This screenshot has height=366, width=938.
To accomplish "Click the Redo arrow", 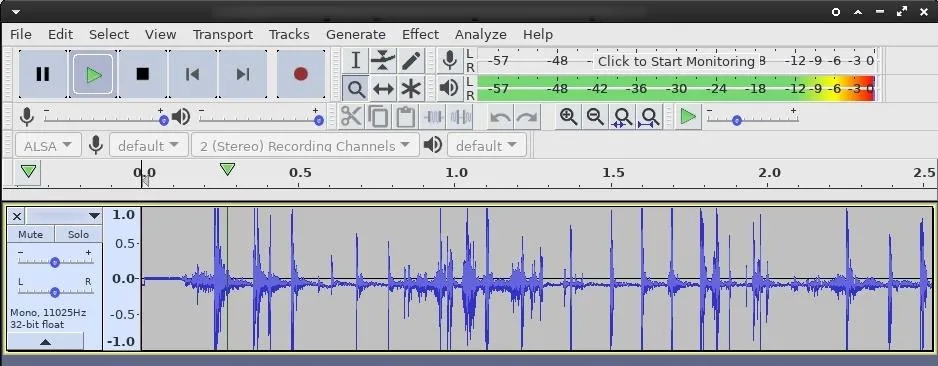I will 527,117.
